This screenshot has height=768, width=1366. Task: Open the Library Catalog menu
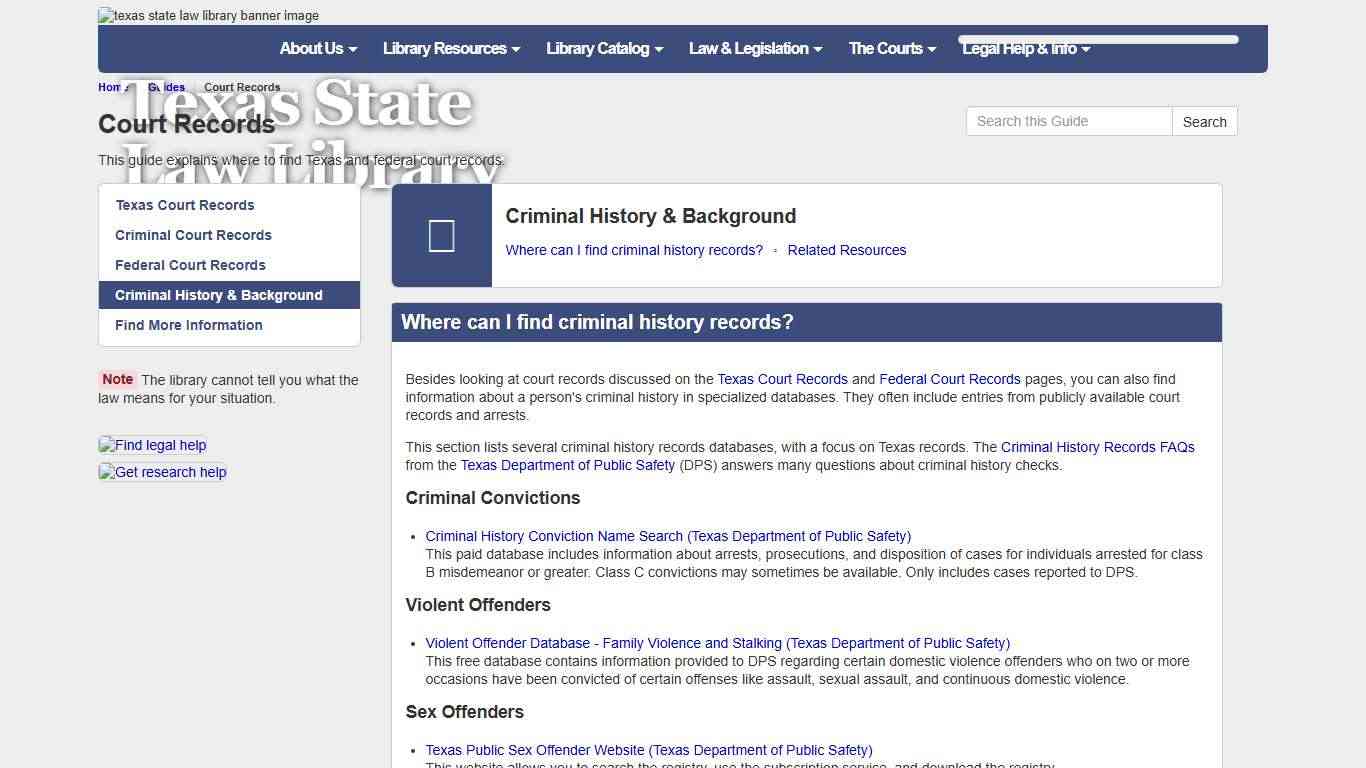tap(604, 48)
